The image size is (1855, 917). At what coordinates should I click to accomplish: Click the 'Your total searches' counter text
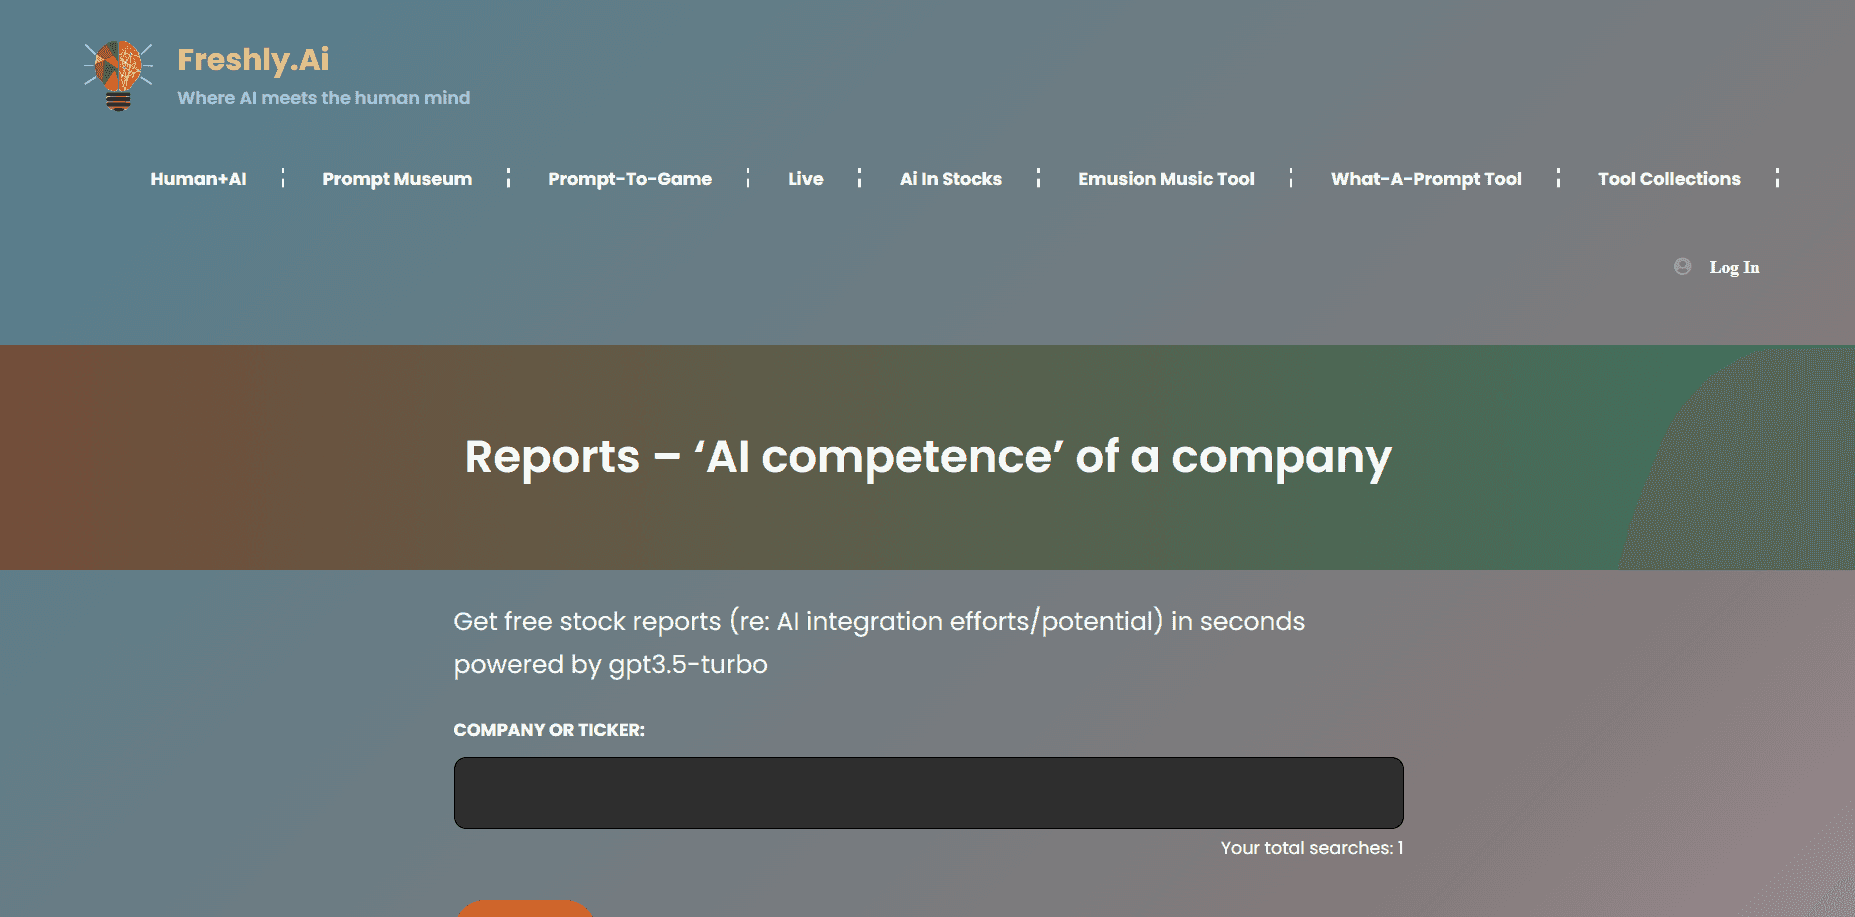tap(1311, 848)
